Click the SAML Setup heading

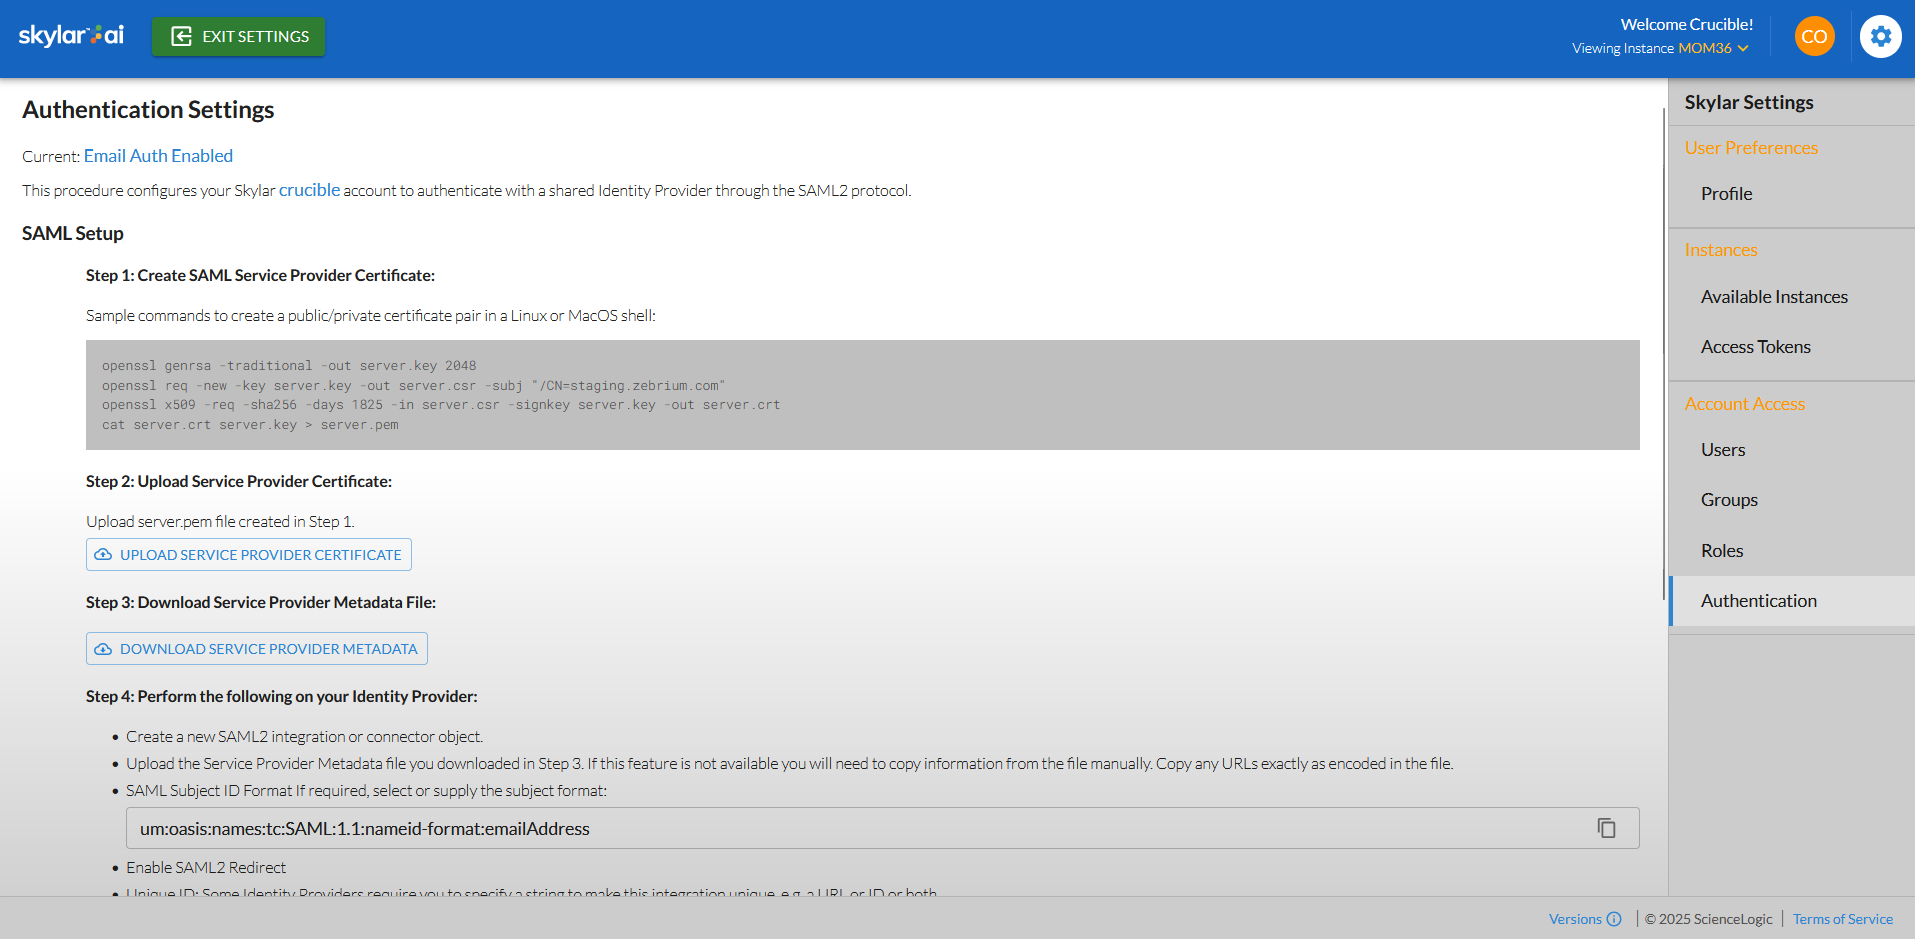click(x=73, y=233)
